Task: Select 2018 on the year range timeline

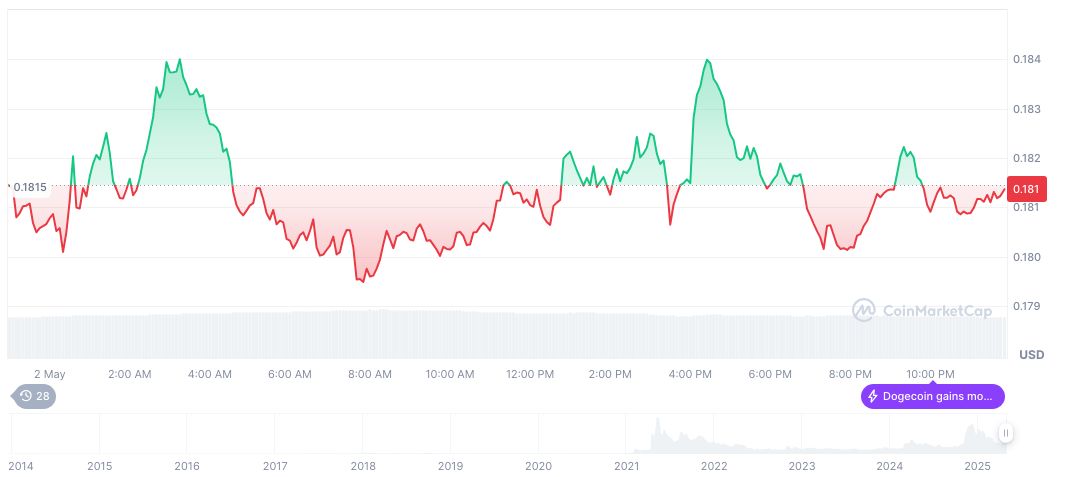Action: pyautogui.click(x=363, y=466)
